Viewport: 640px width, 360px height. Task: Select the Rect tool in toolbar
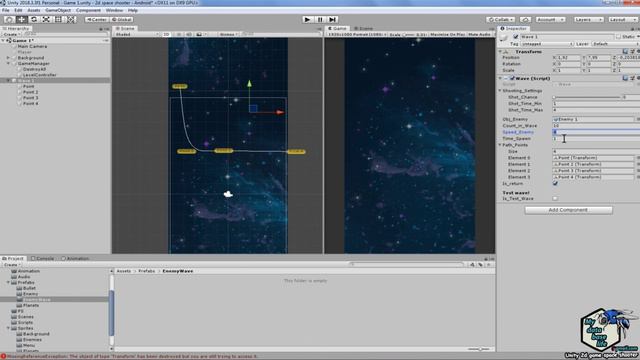[x=58, y=19]
